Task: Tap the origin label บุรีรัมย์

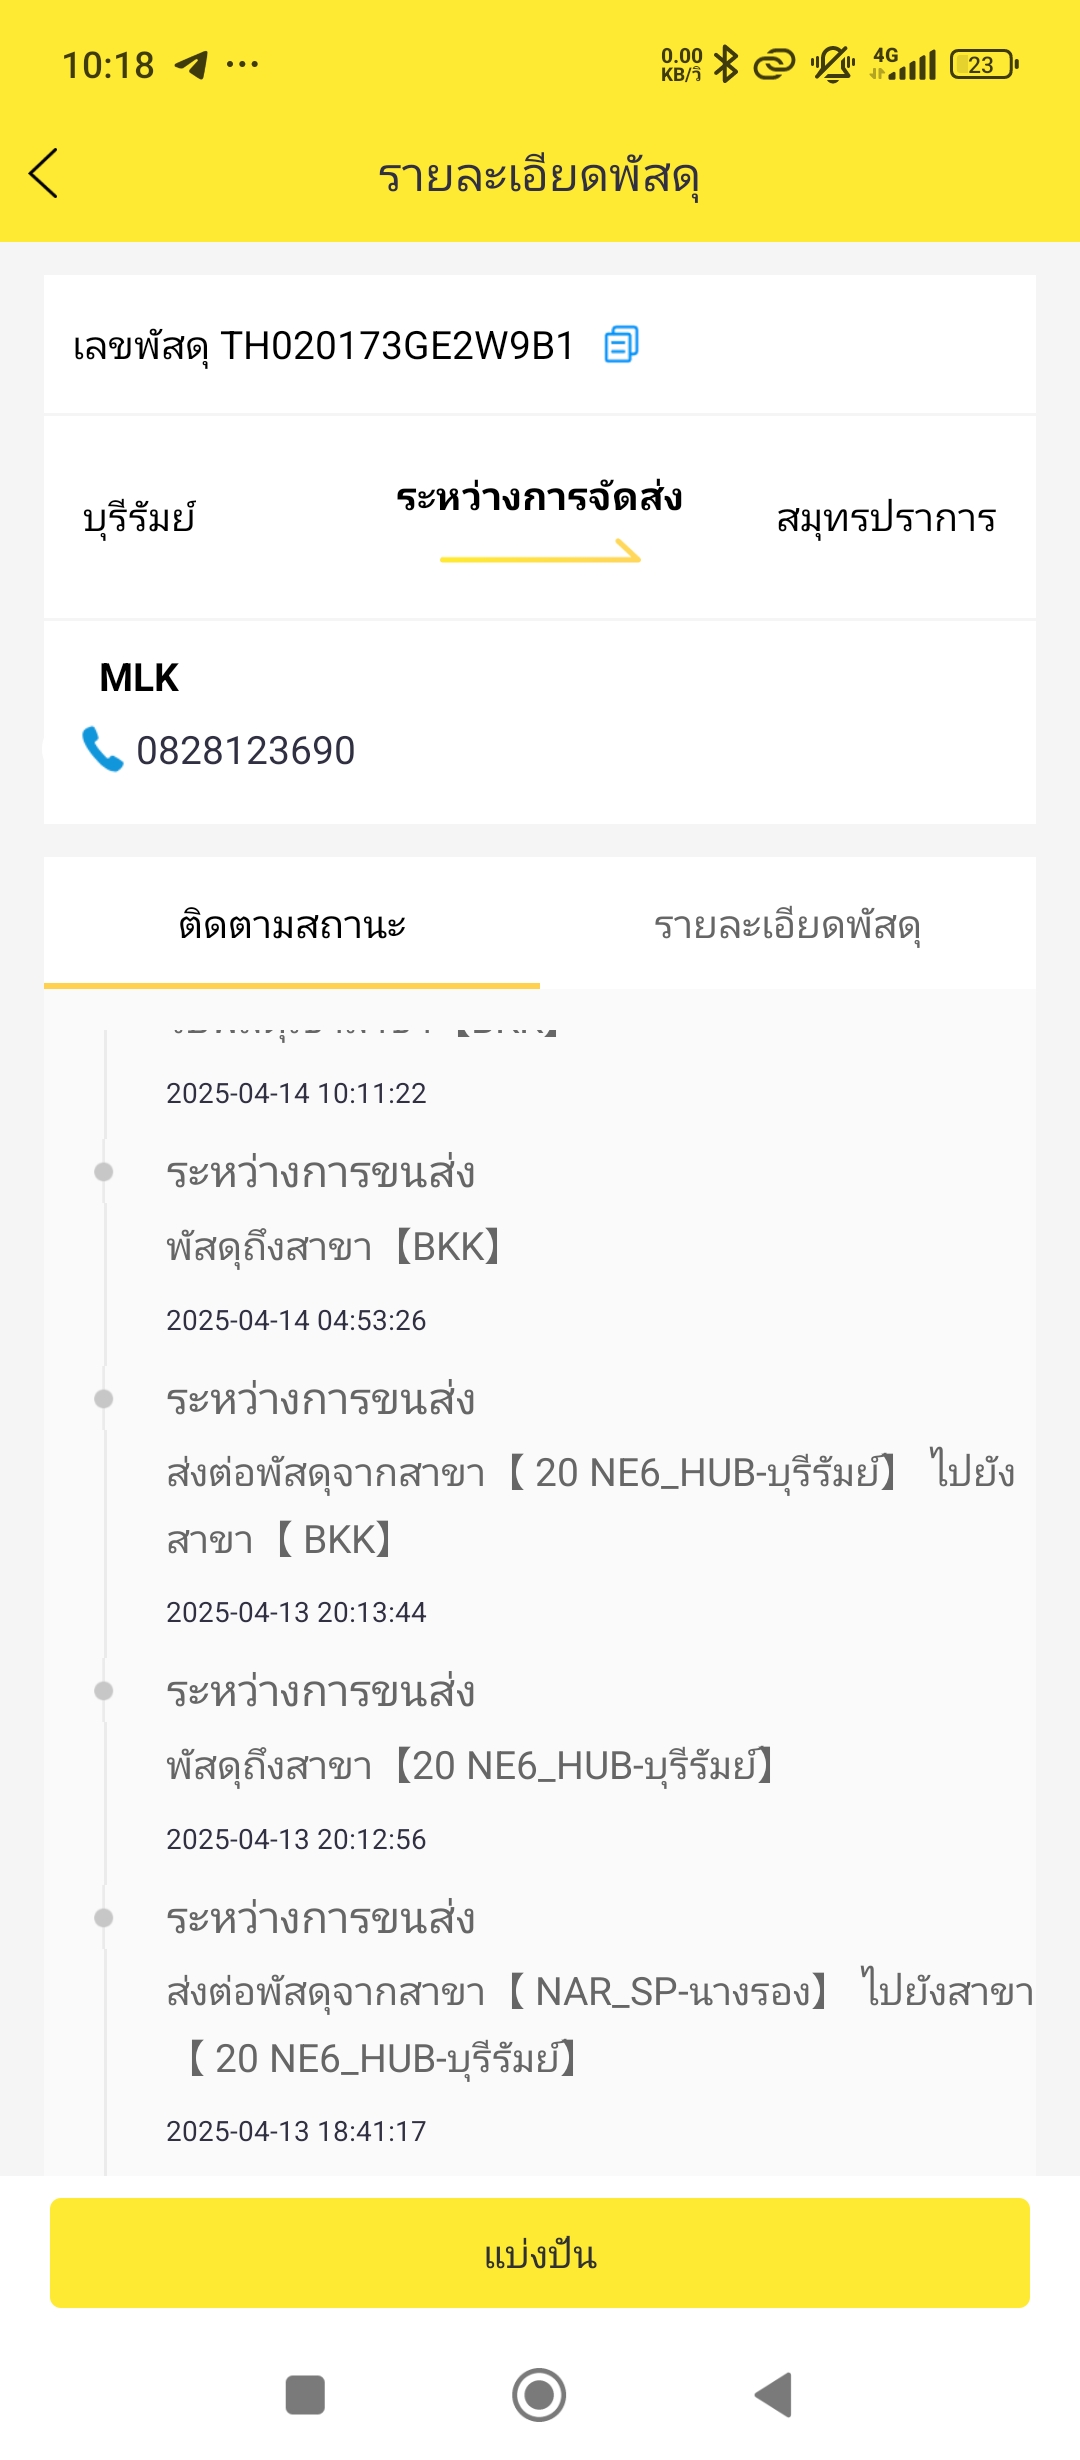Action: (x=139, y=519)
